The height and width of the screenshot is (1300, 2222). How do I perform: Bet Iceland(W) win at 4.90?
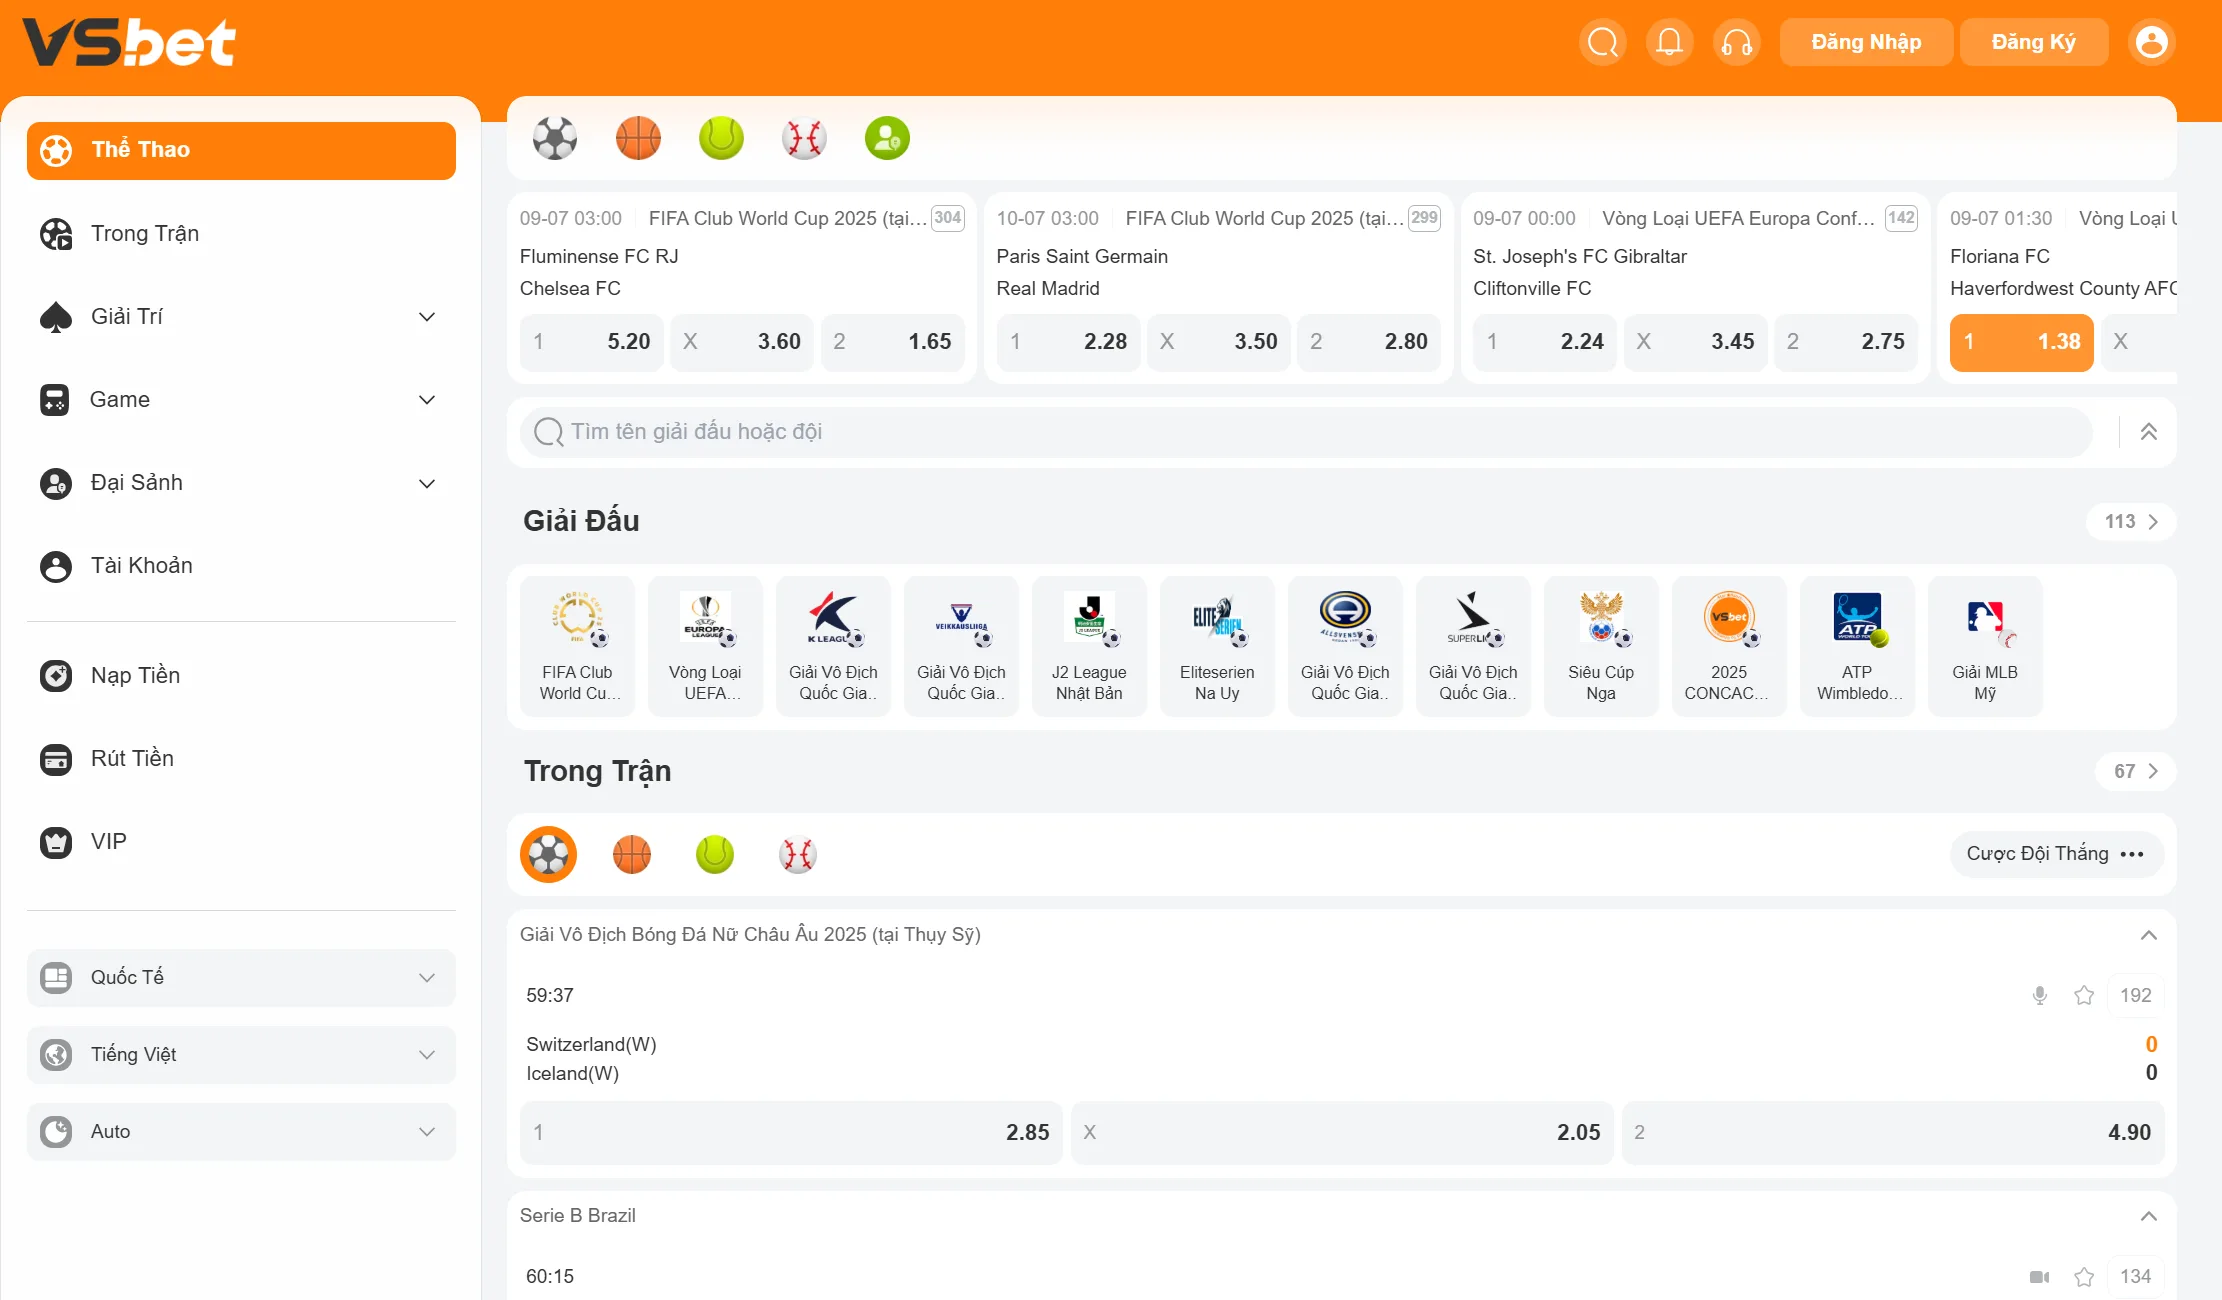1892,1132
